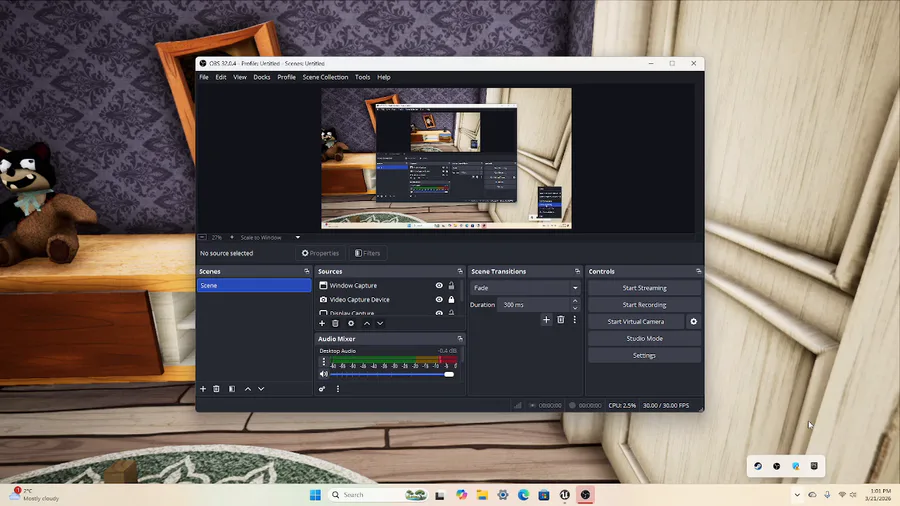Remove selected source with trash icon

[336, 323]
